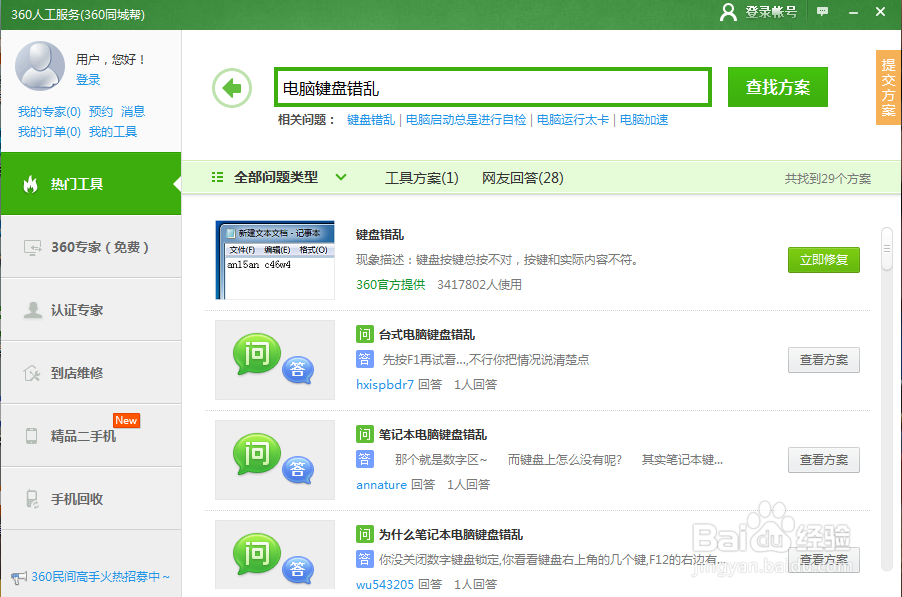This screenshot has width=902, height=597.
Task: Click the 认证专家 sidebar icon
Action: click(35, 309)
